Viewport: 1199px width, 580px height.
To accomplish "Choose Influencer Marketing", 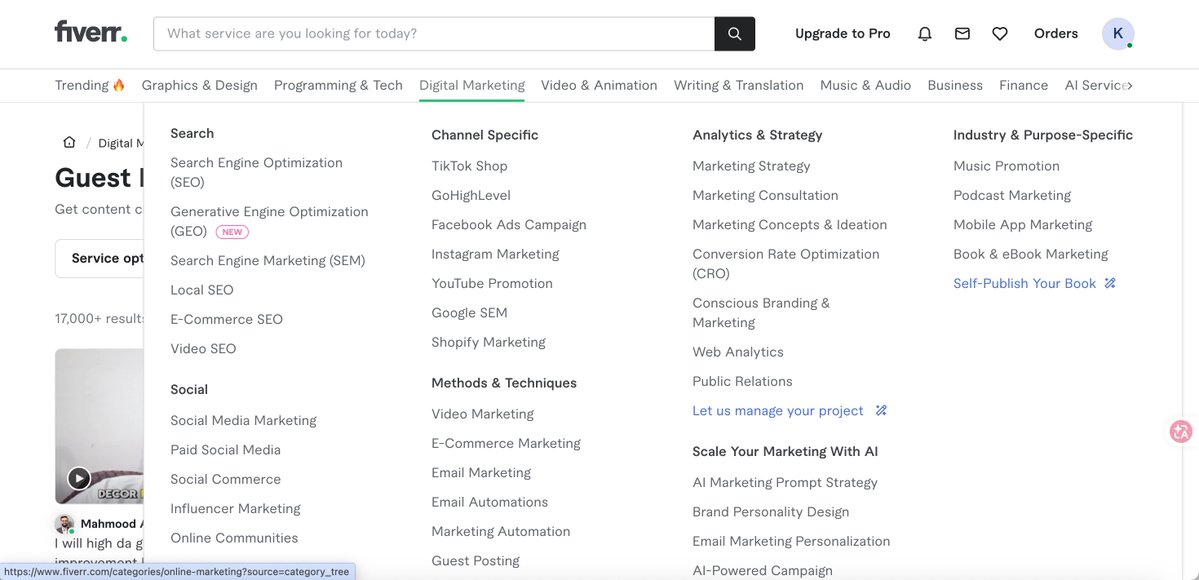I will coord(236,508).
